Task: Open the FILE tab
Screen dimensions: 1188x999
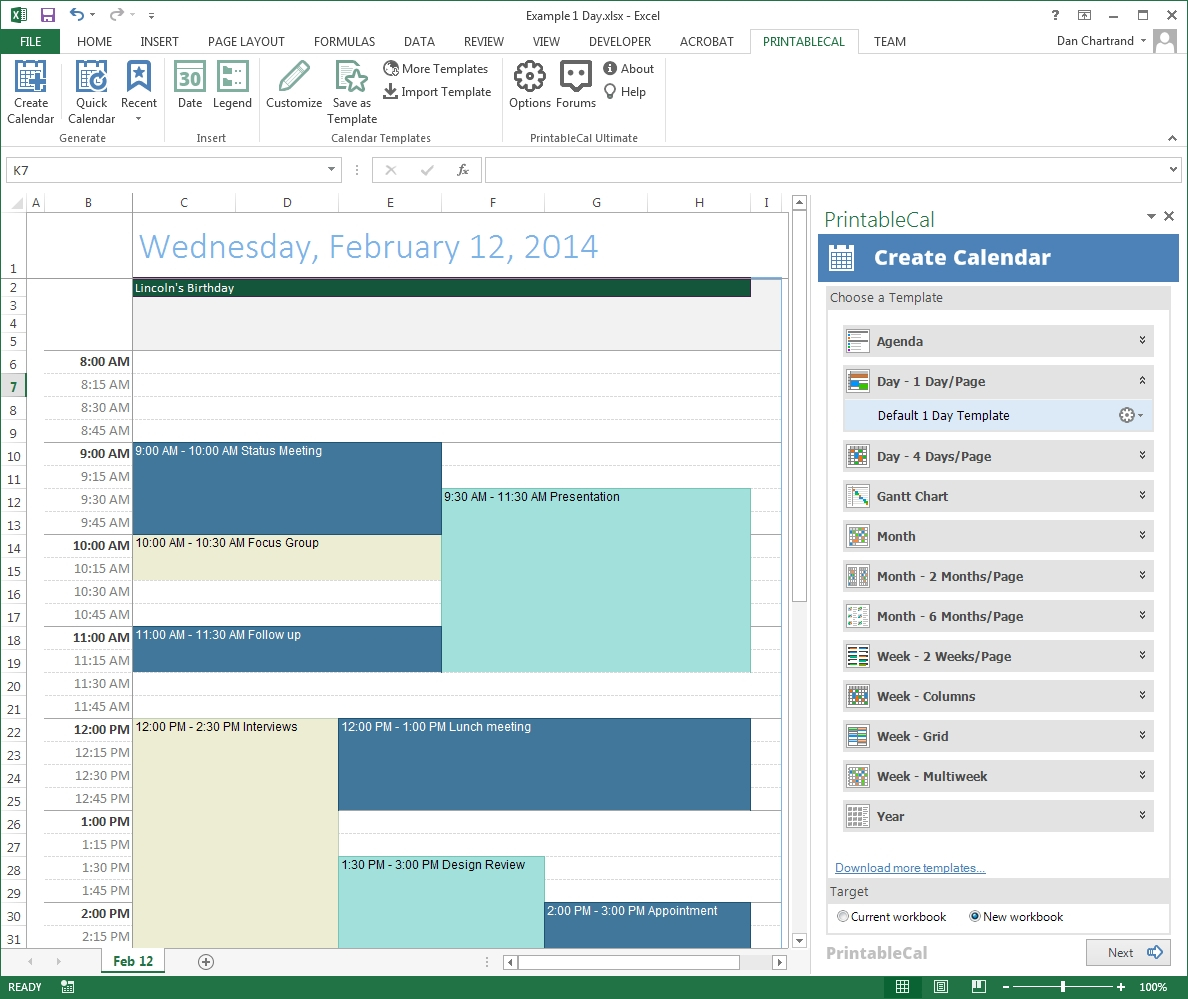Action: pyautogui.click(x=30, y=42)
